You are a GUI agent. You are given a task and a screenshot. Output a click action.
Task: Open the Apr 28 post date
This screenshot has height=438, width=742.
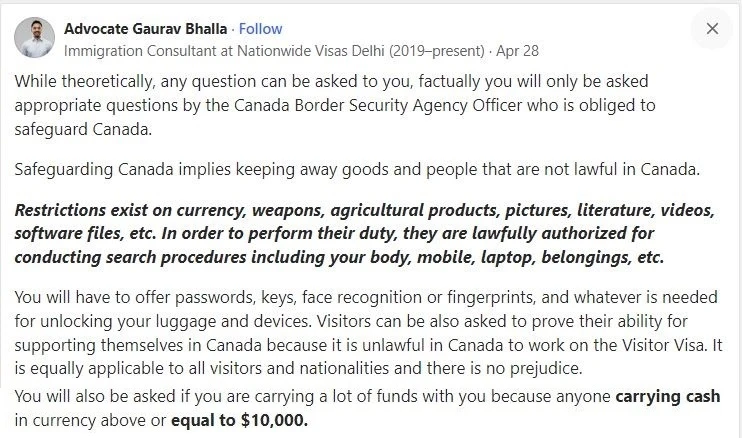click(517, 51)
